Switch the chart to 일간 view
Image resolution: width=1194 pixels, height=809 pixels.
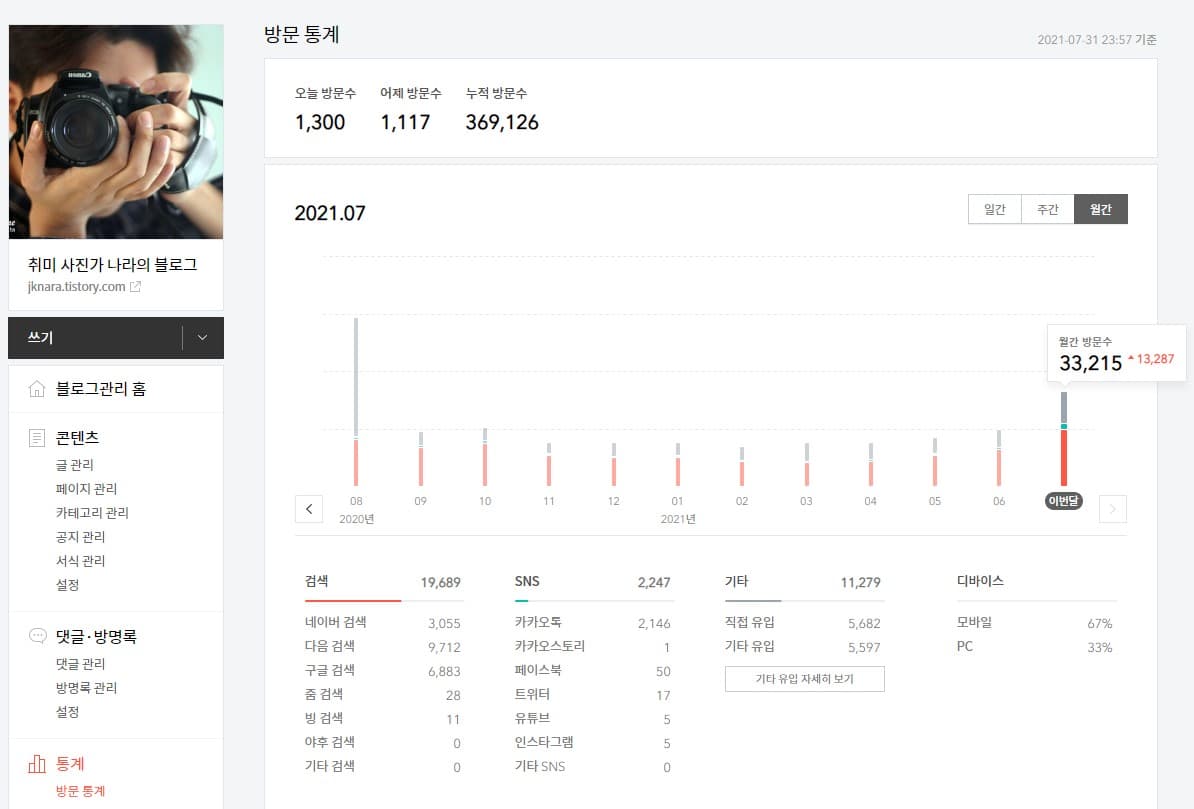point(994,209)
